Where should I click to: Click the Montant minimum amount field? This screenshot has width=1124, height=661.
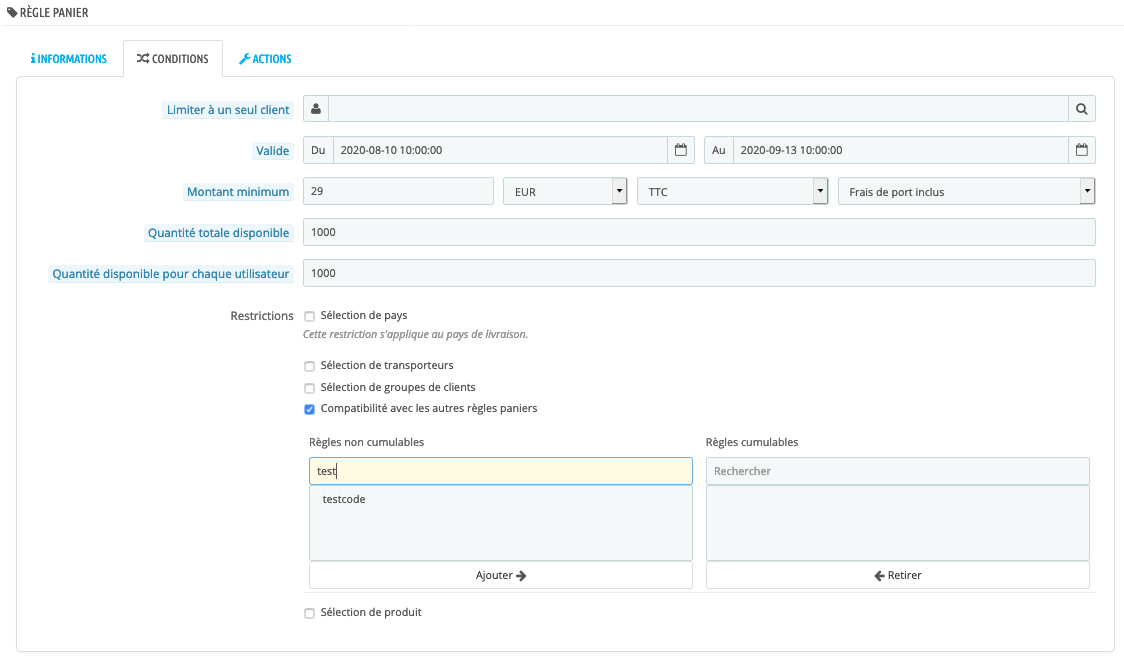point(399,191)
